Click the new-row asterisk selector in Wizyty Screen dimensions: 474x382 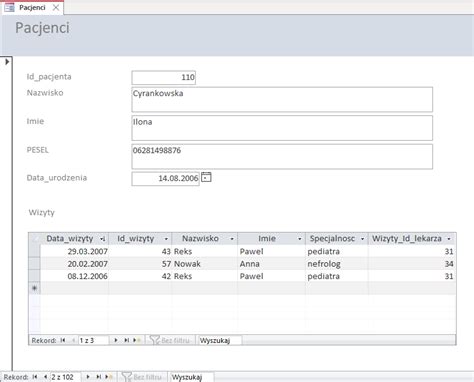pos(35,288)
